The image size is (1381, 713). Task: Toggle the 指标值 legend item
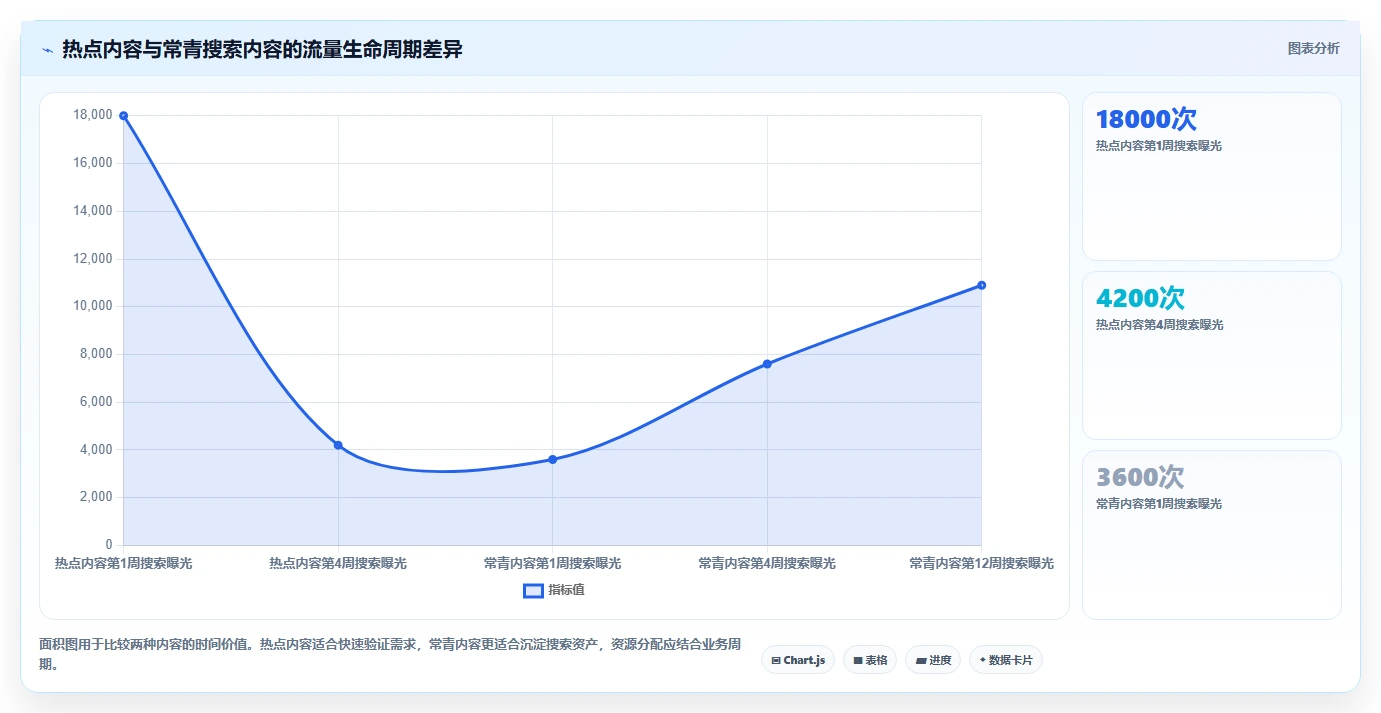click(554, 590)
